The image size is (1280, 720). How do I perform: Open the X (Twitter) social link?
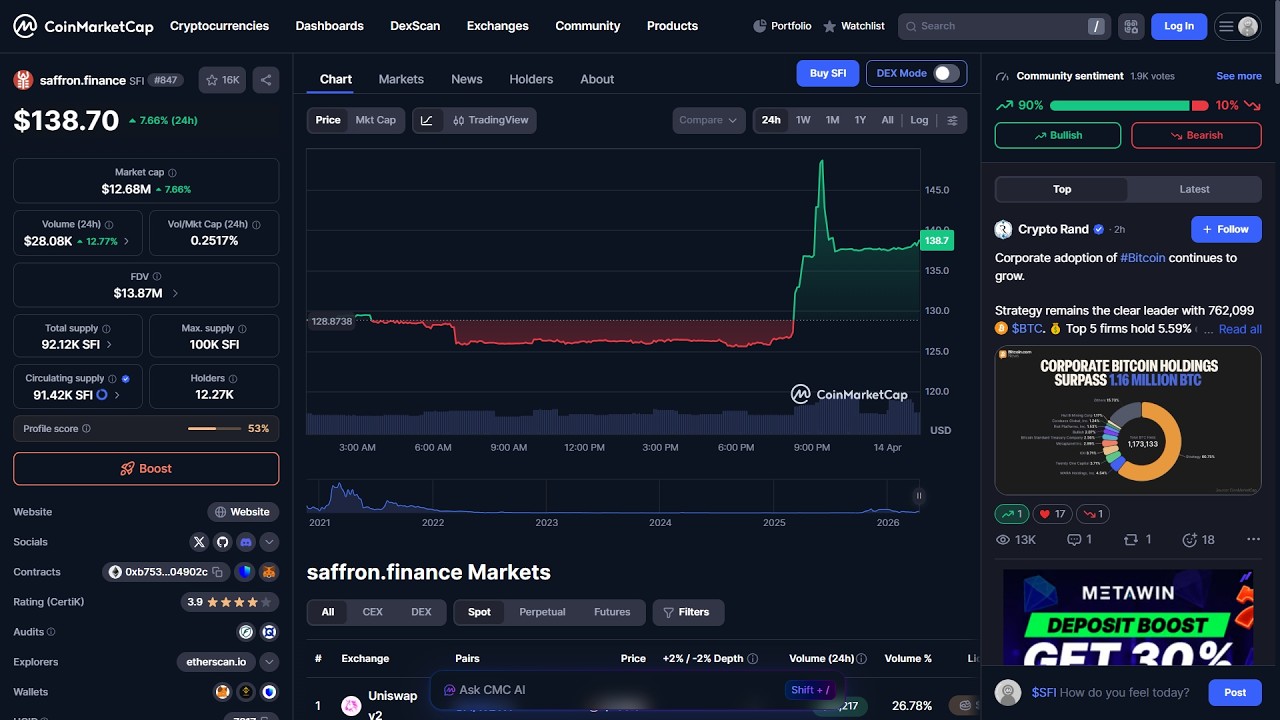(199, 542)
